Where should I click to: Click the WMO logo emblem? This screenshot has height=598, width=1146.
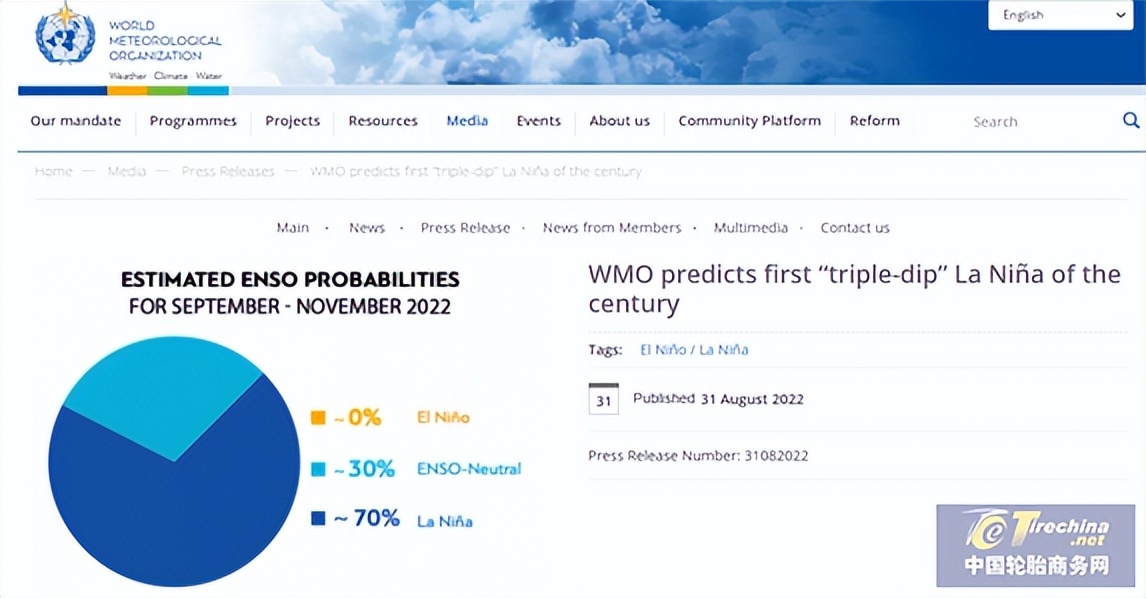click(65, 38)
